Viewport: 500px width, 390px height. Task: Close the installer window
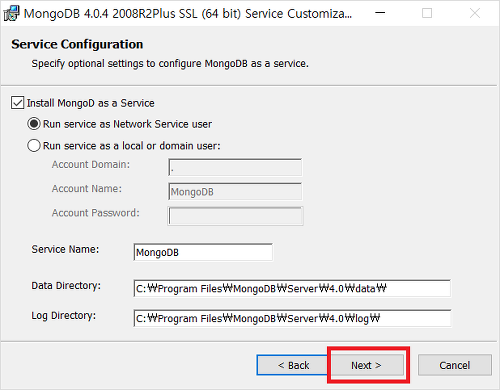tap(475, 13)
